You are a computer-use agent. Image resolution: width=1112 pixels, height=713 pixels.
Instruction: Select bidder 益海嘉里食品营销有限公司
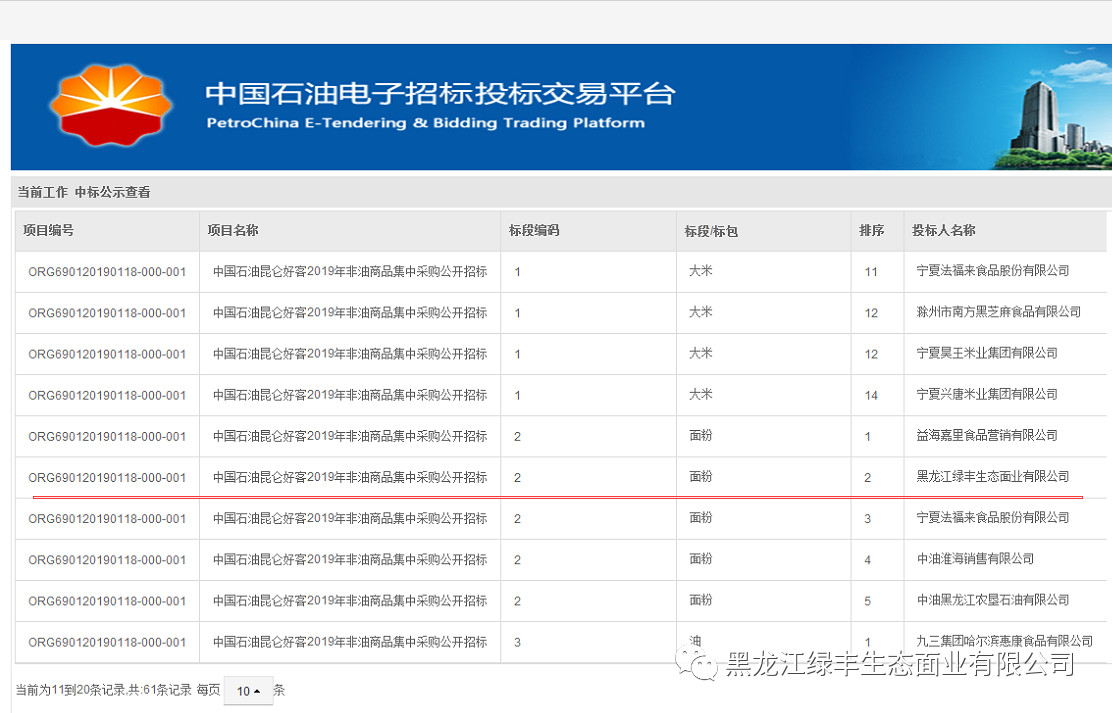click(986, 435)
